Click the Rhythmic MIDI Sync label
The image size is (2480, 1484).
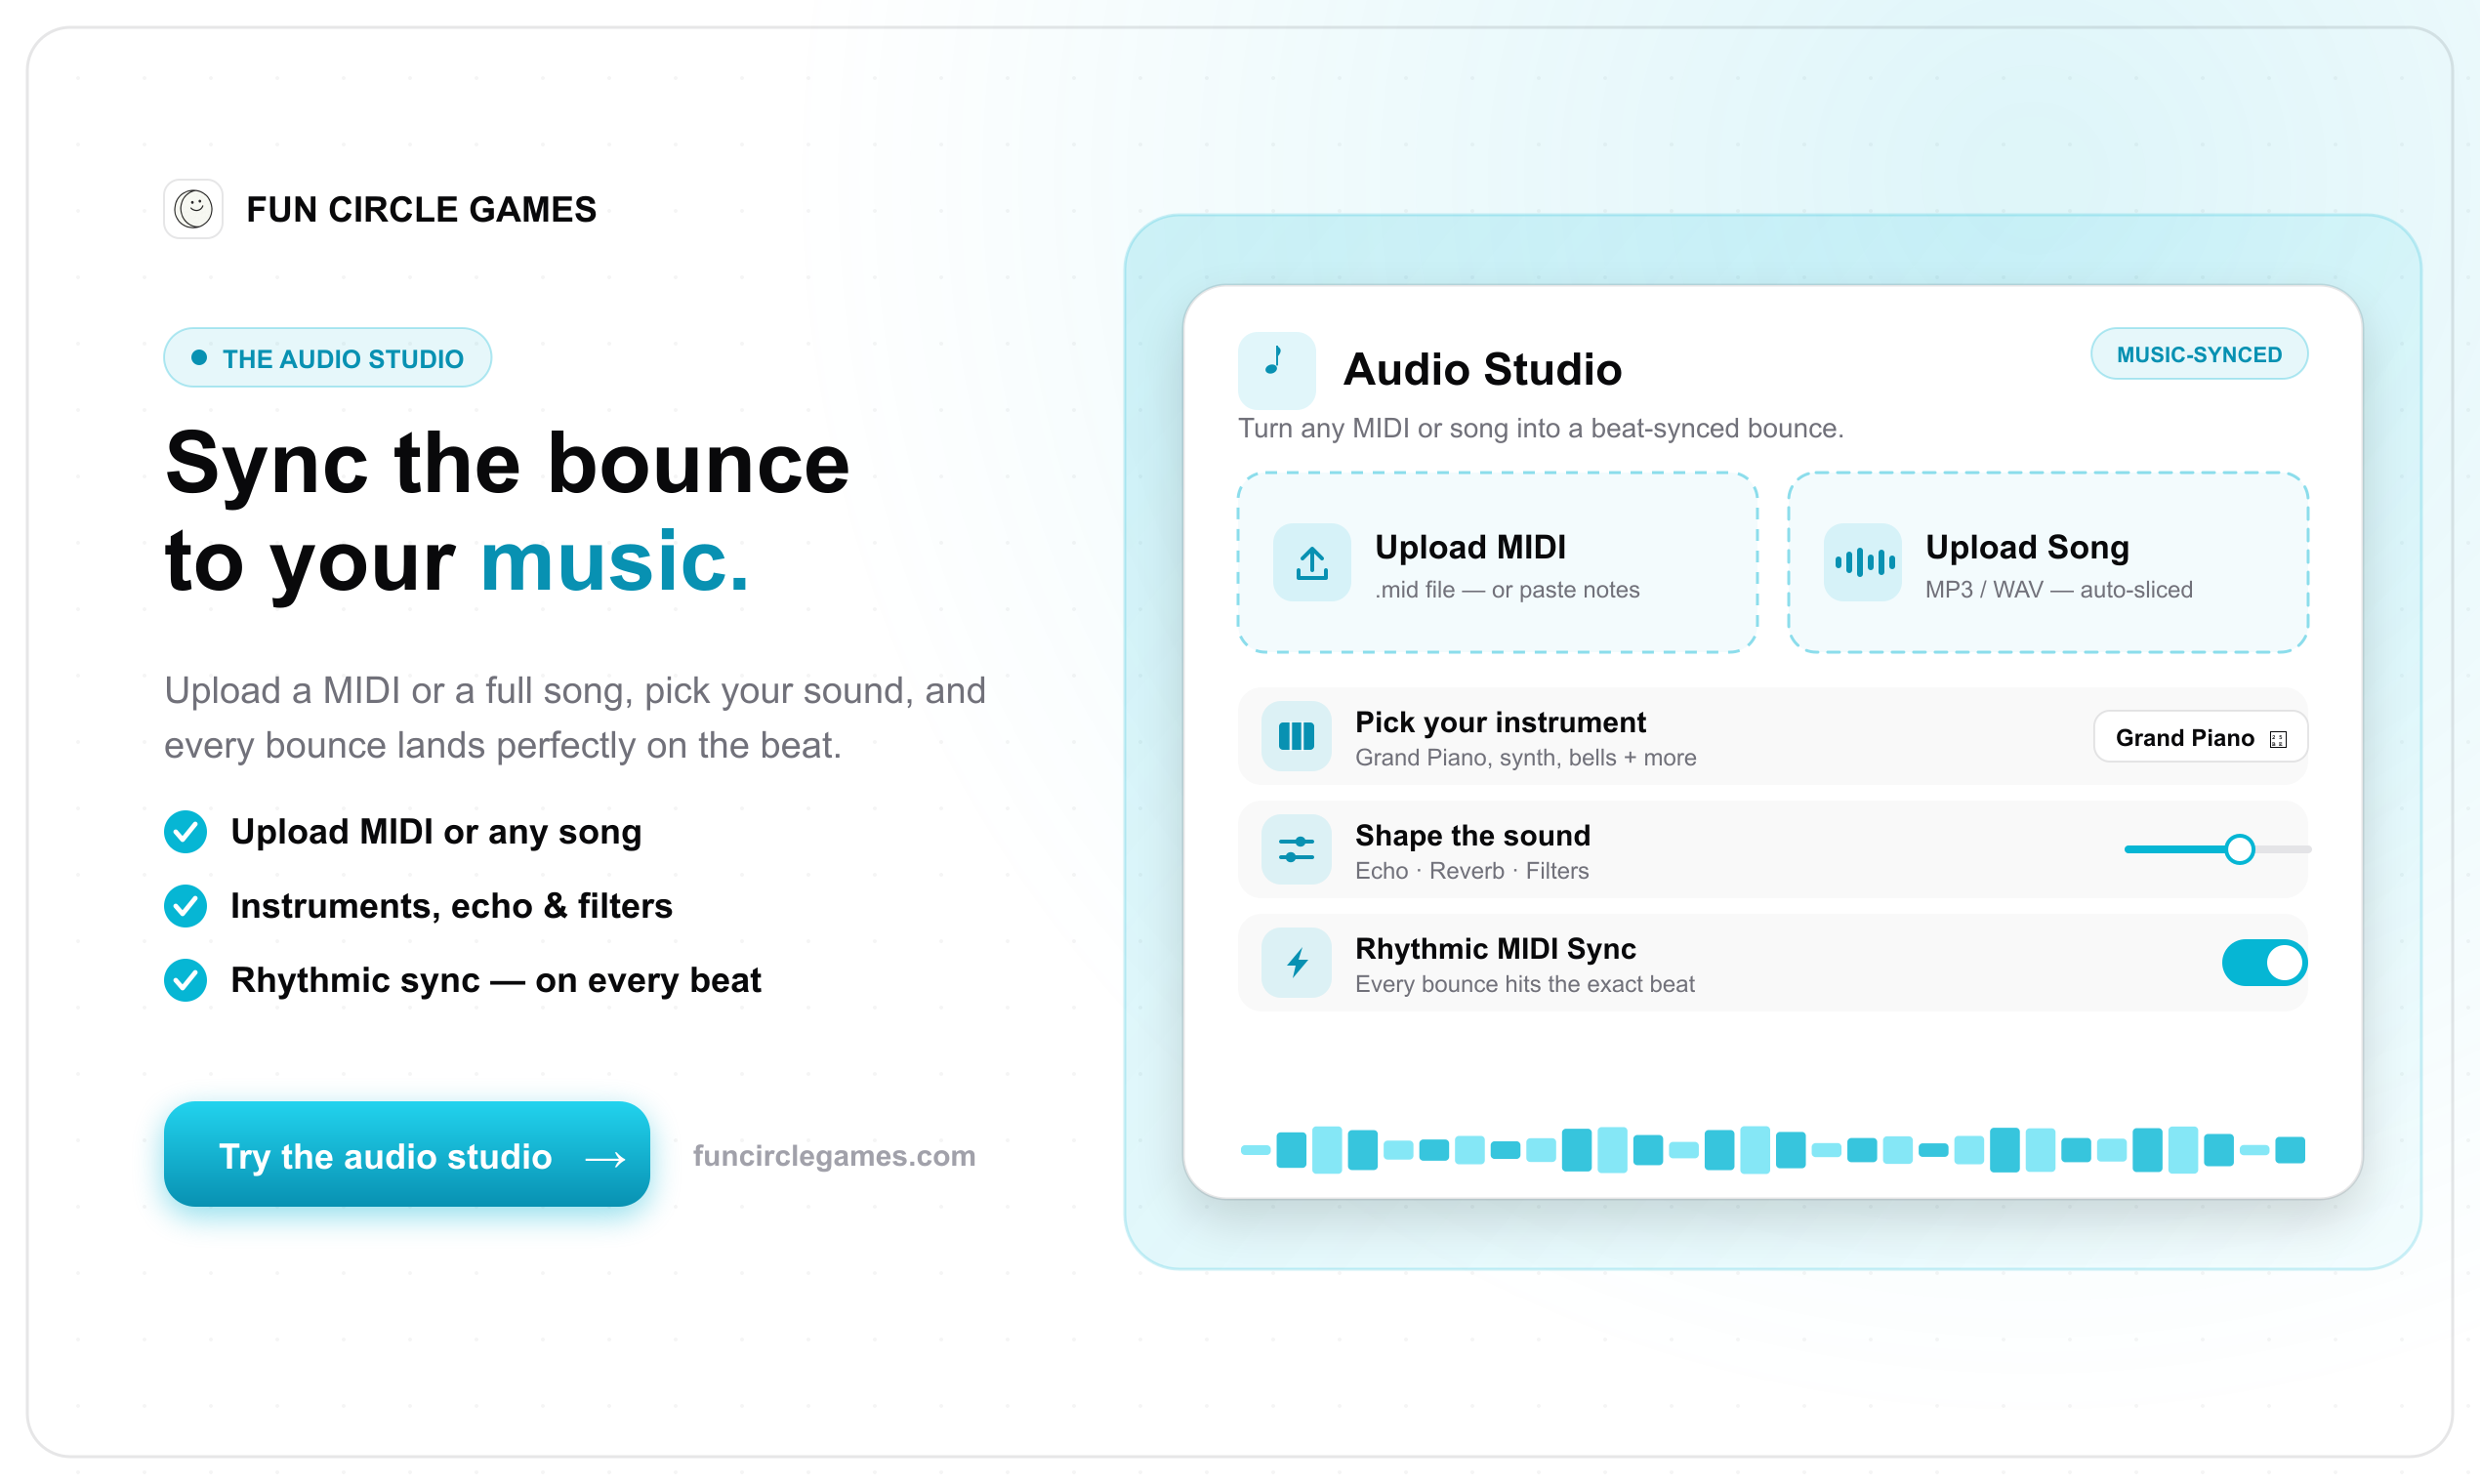1495,948
